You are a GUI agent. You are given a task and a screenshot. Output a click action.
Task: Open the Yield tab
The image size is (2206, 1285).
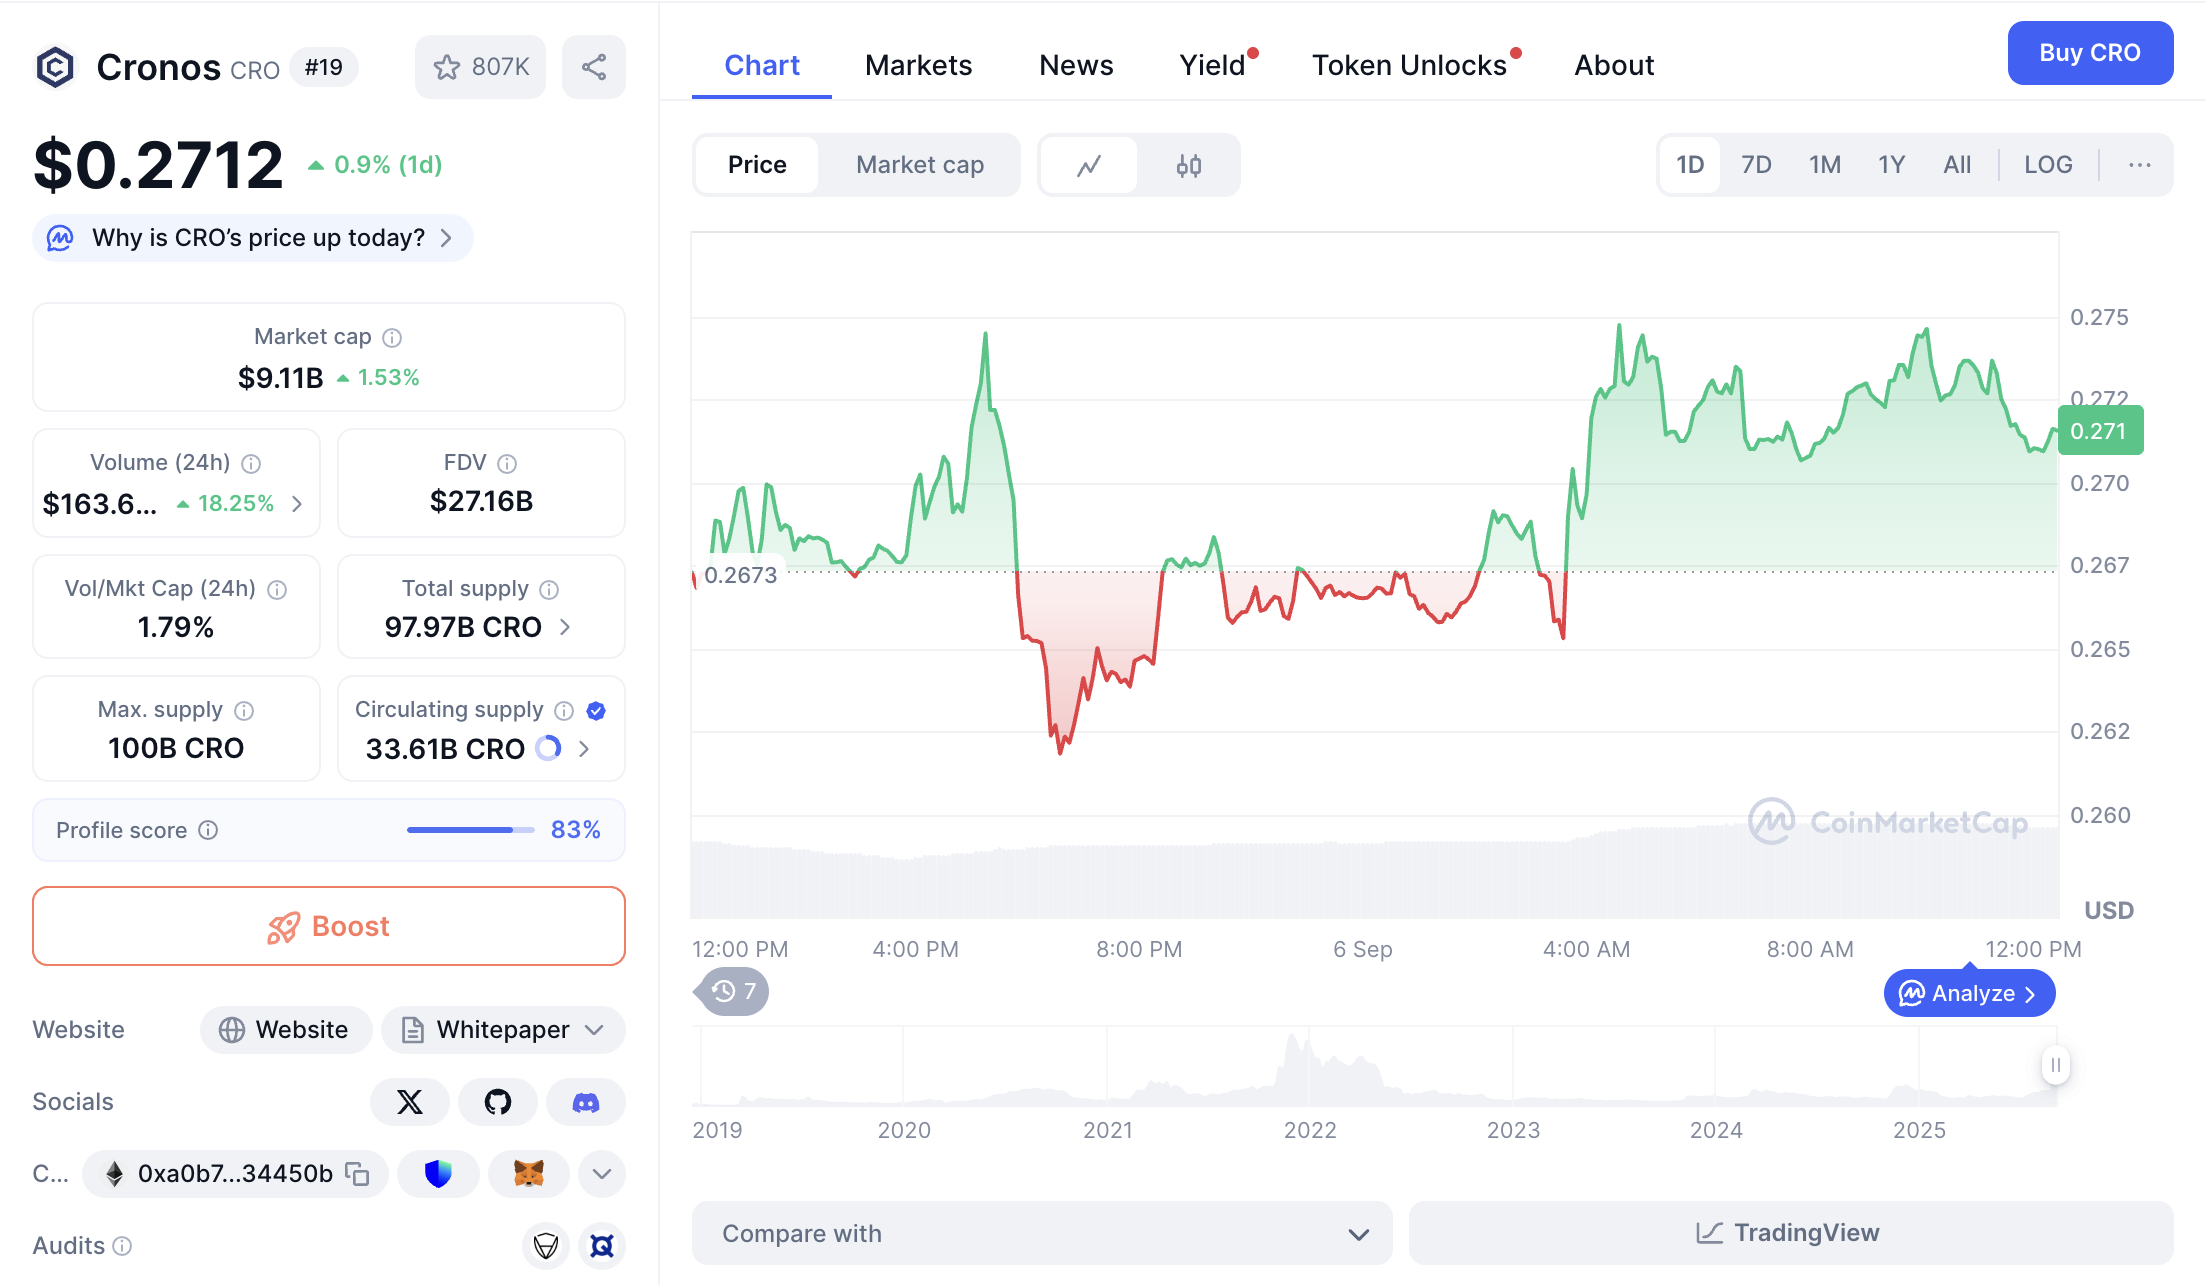pyautogui.click(x=1213, y=66)
